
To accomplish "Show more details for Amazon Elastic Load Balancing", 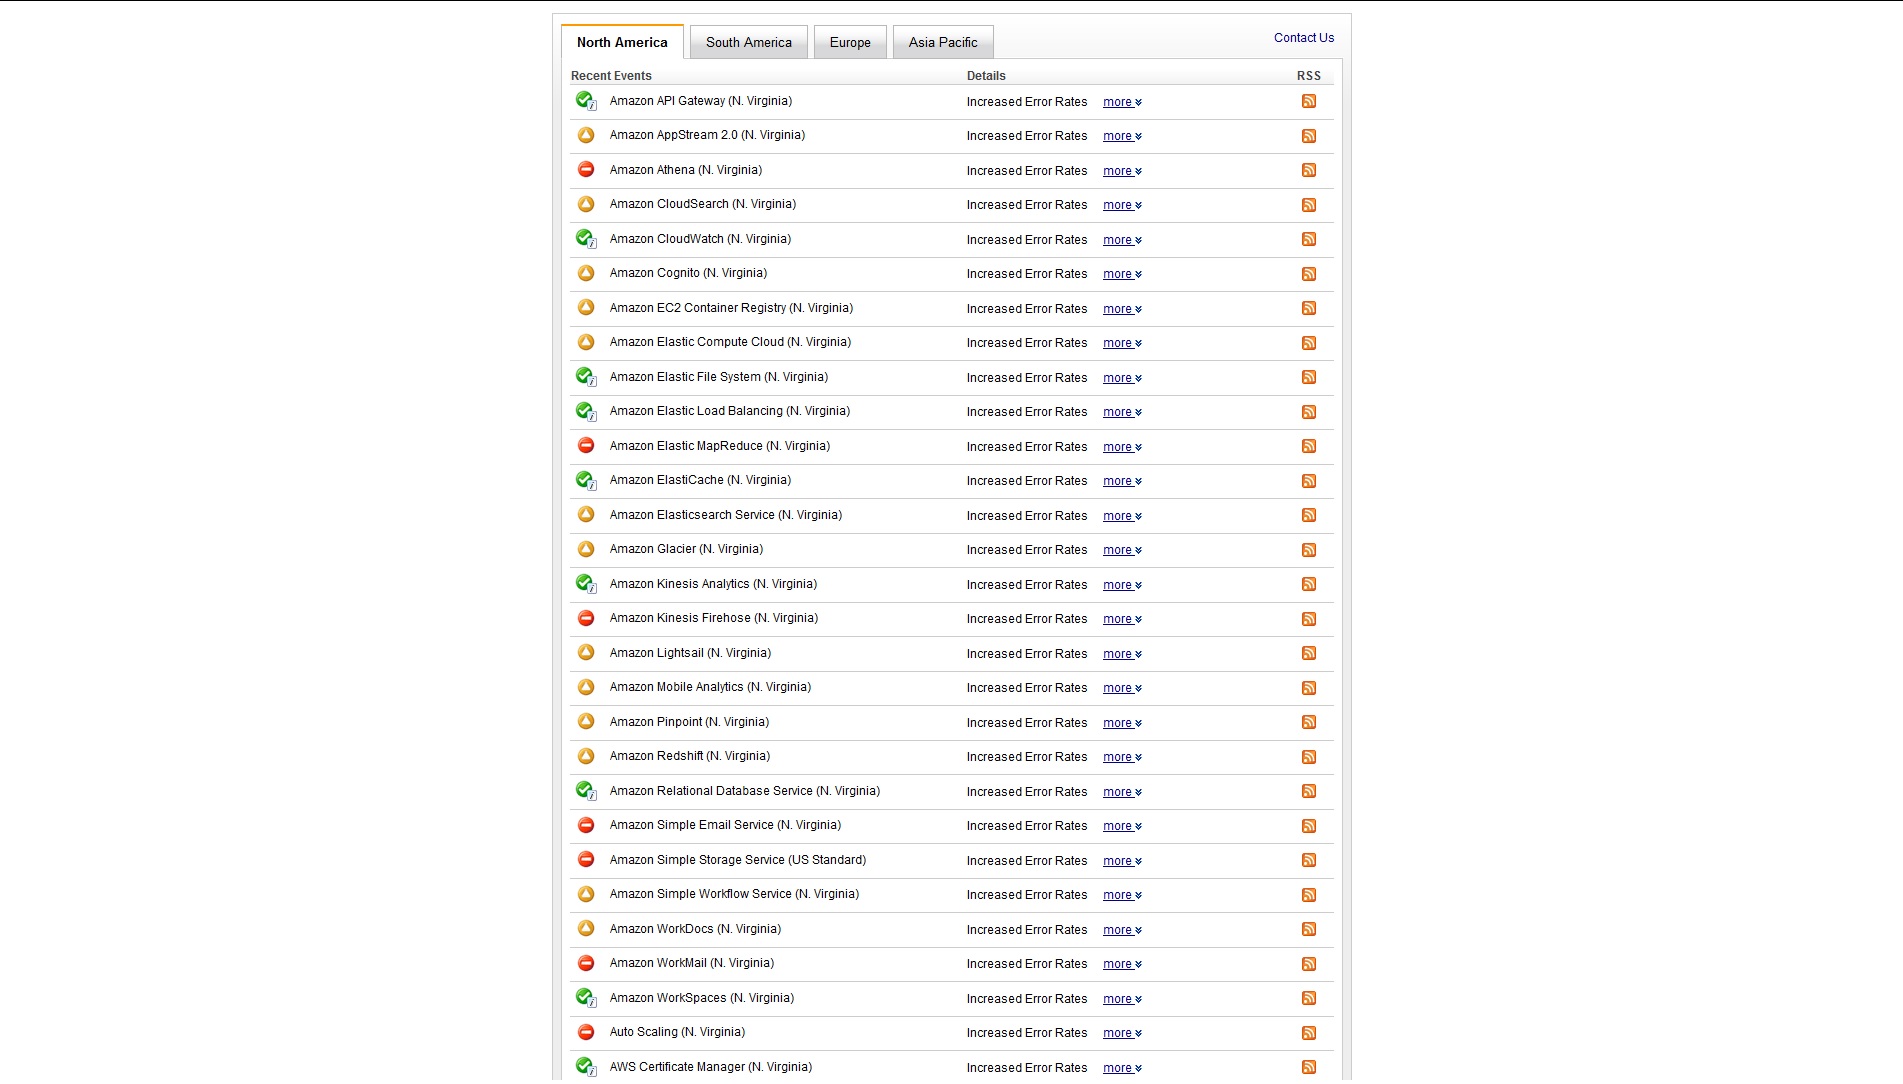I will coord(1122,412).
